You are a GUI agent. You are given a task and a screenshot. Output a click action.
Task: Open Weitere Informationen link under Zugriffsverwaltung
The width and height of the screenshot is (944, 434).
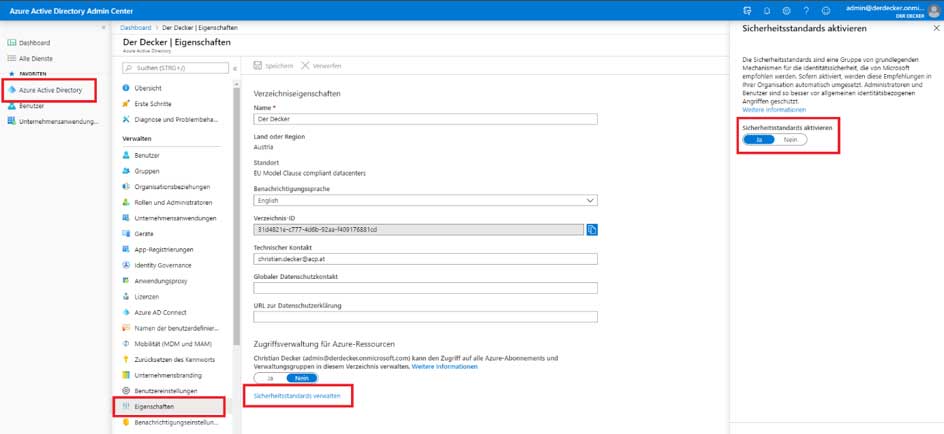444,367
